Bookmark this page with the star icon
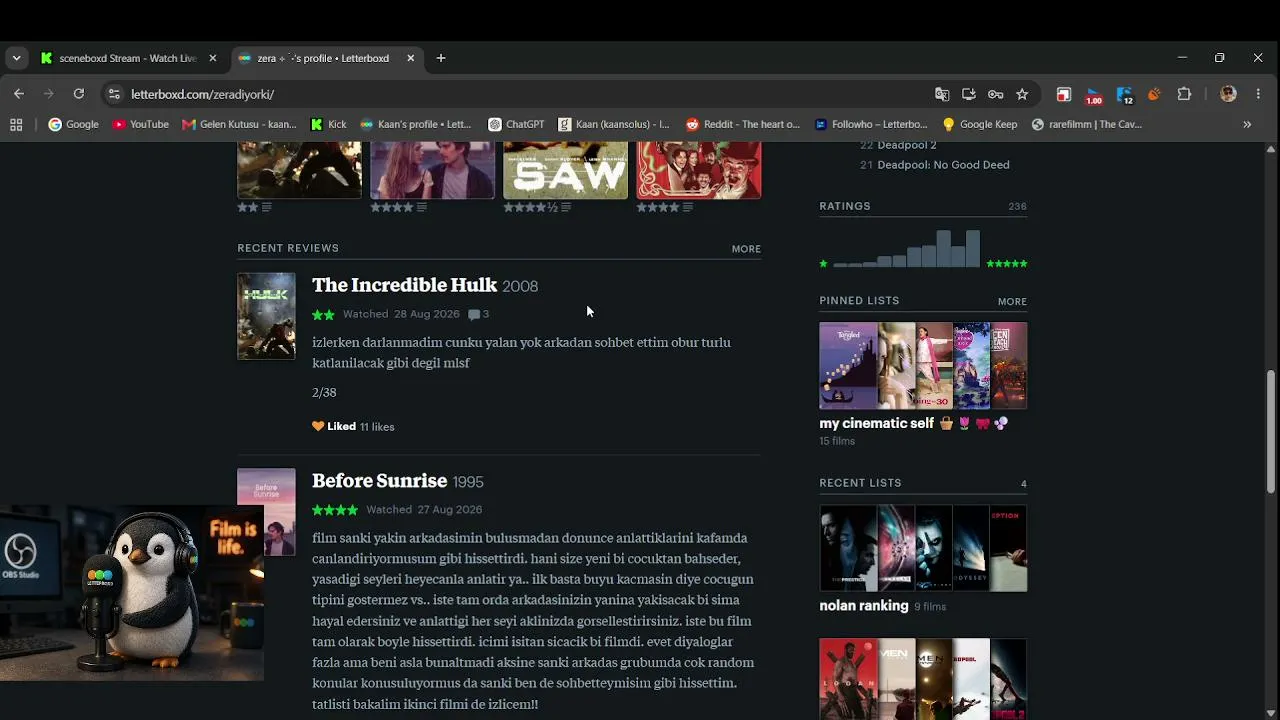The width and height of the screenshot is (1280, 720). 1022,94
